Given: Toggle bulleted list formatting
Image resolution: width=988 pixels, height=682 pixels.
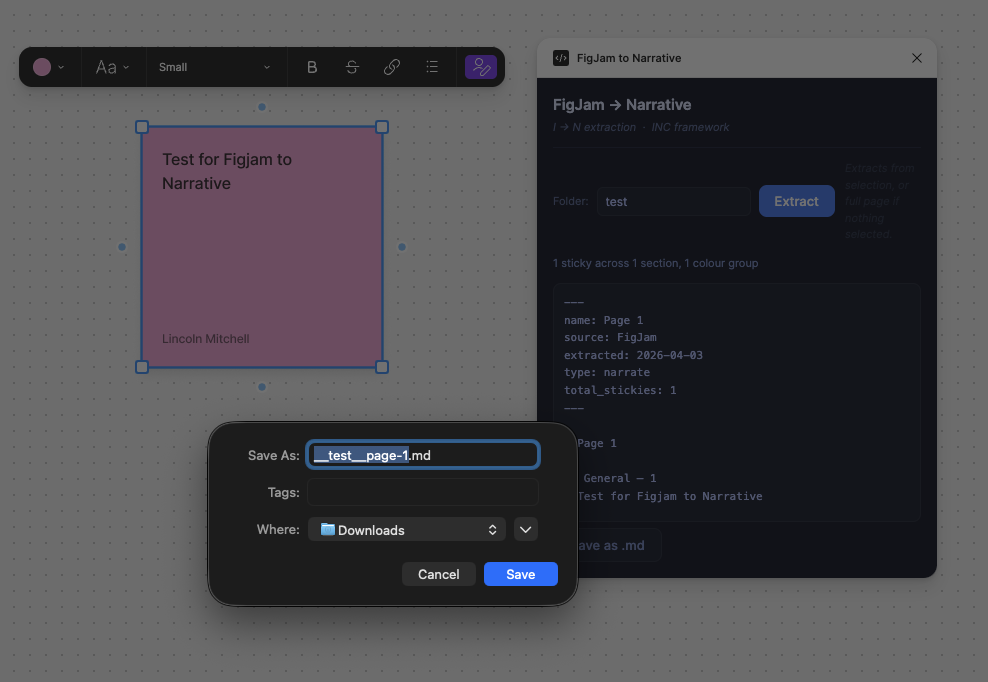Looking at the screenshot, I should [x=432, y=67].
